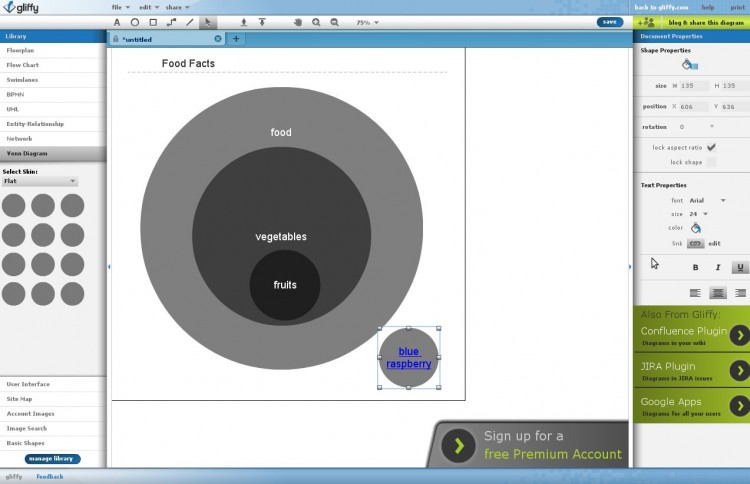Align text right
The width and height of the screenshot is (750, 484).
(740, 293)
